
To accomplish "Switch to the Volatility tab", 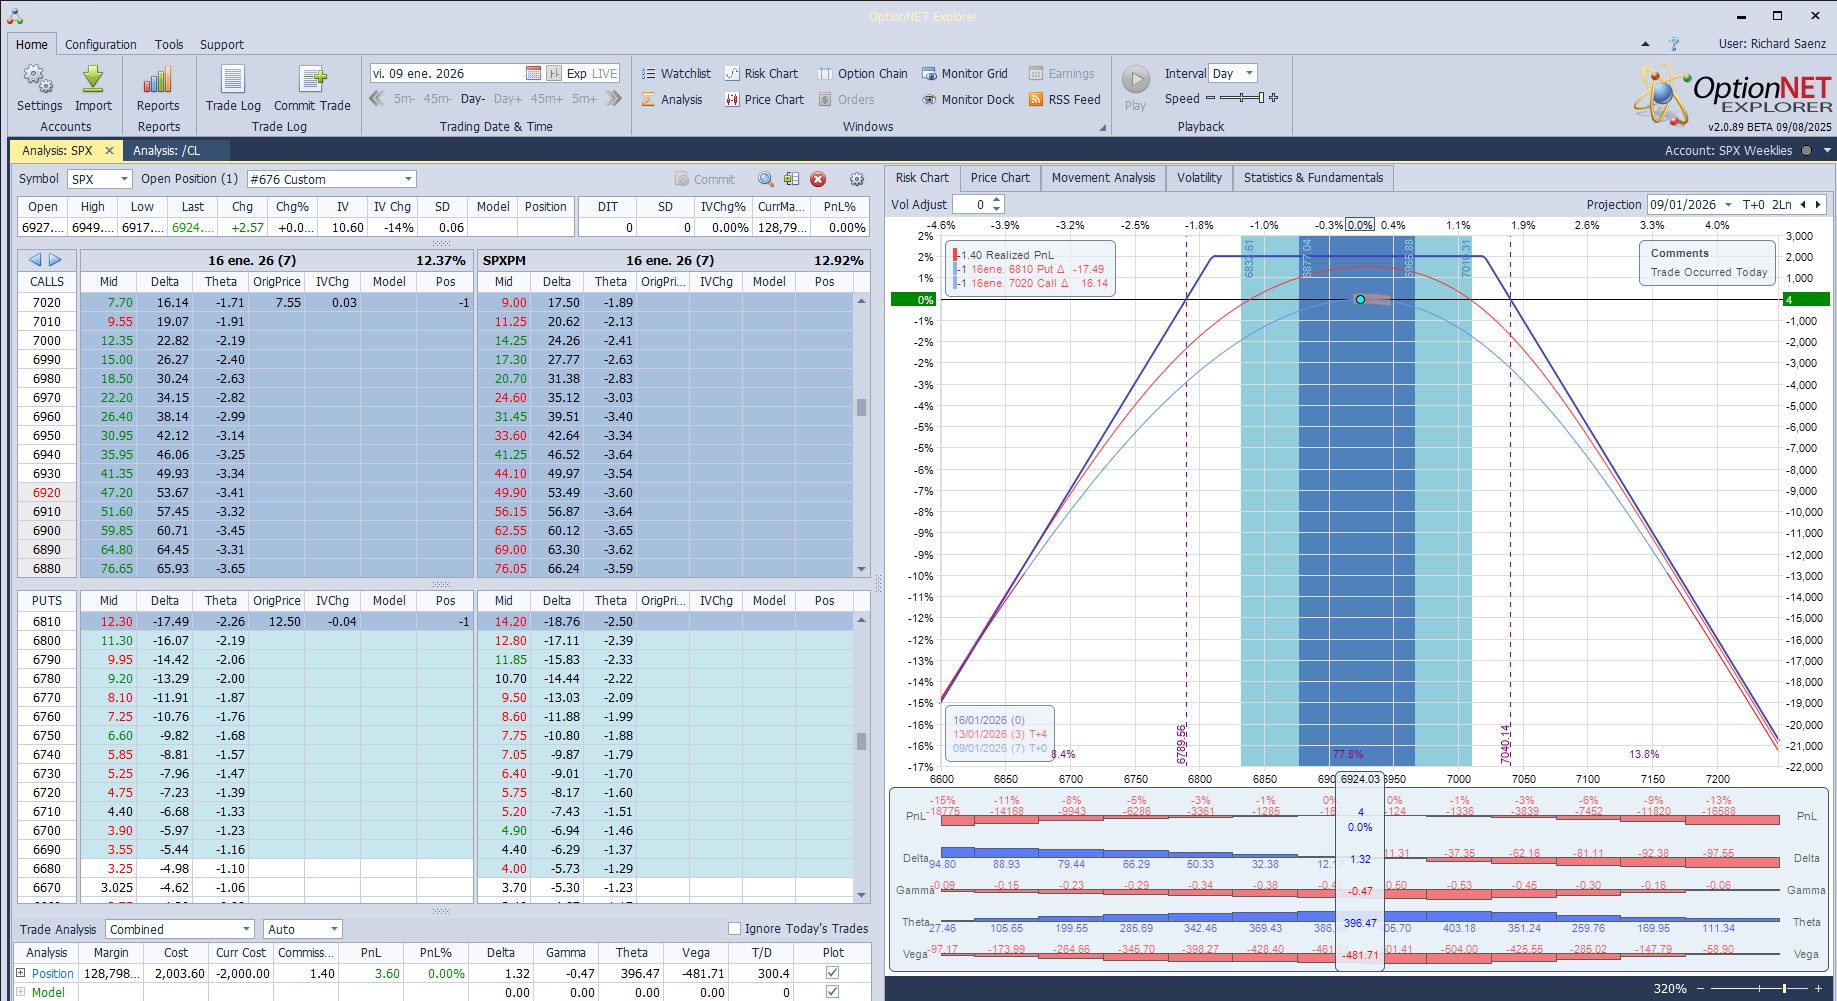I will [x=1199, y=178].
